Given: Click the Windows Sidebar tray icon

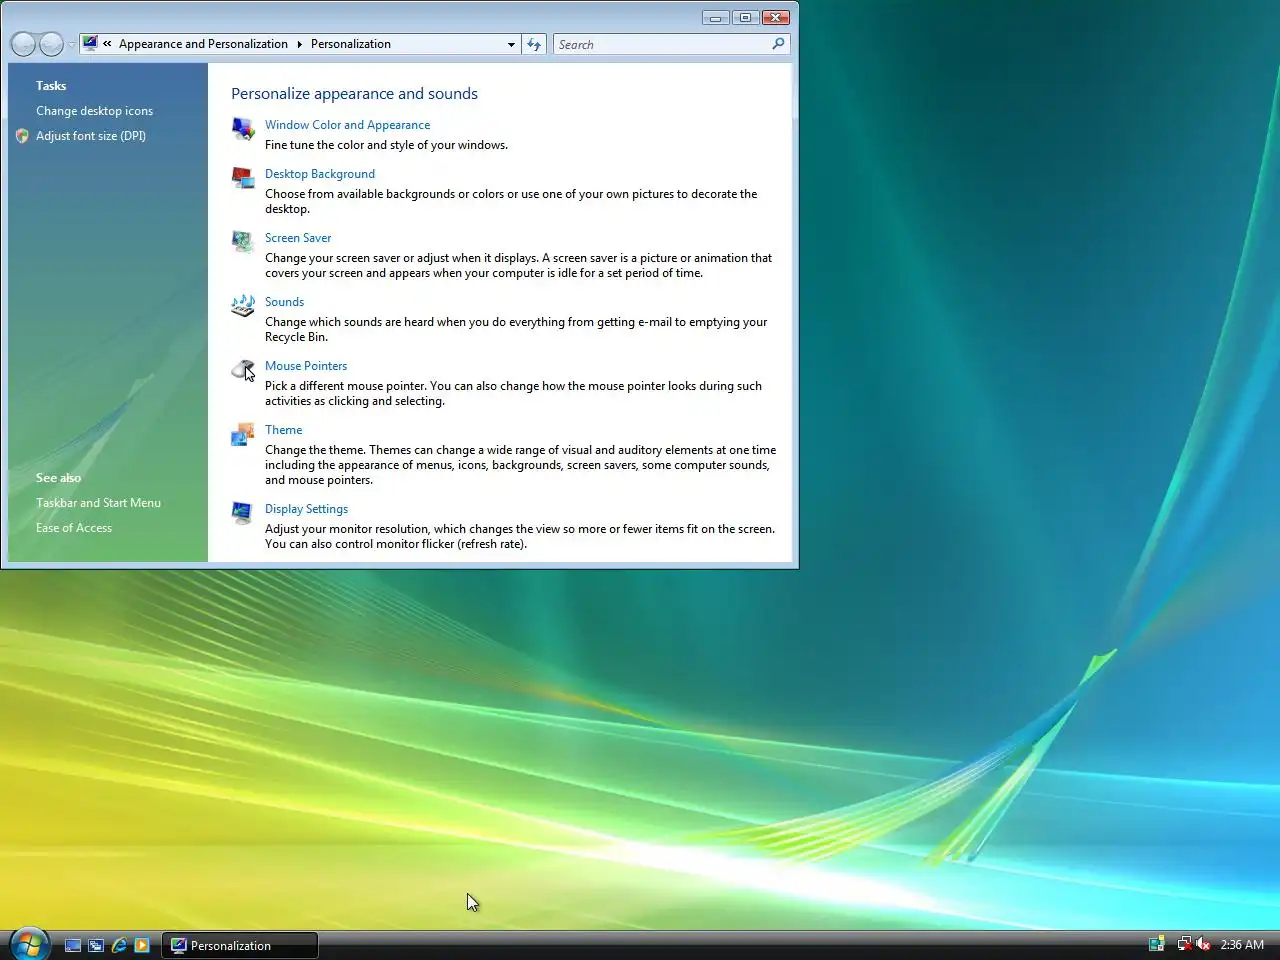Looking at the screenshot, I should point(1157,944).
